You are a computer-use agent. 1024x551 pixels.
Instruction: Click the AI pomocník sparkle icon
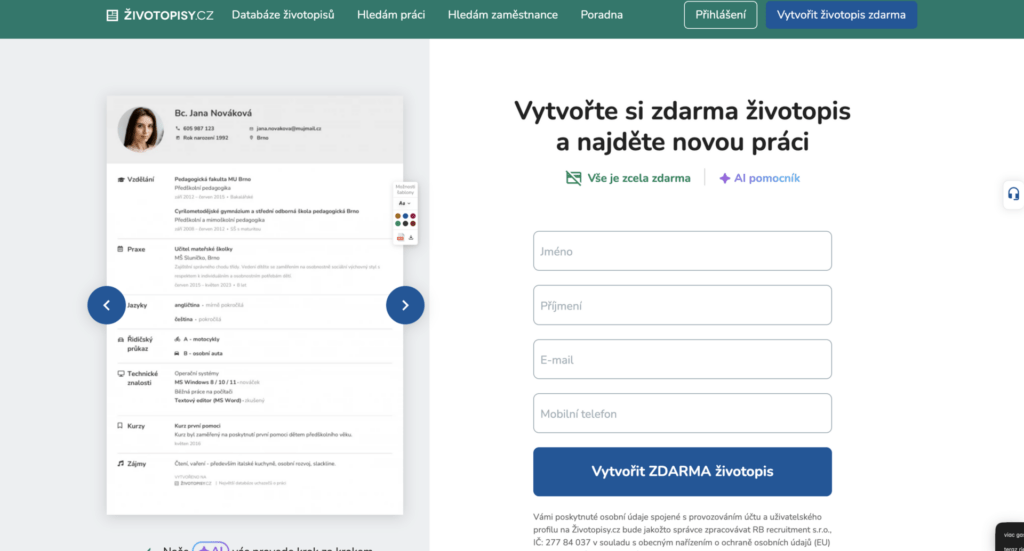[x=725, y=178]
